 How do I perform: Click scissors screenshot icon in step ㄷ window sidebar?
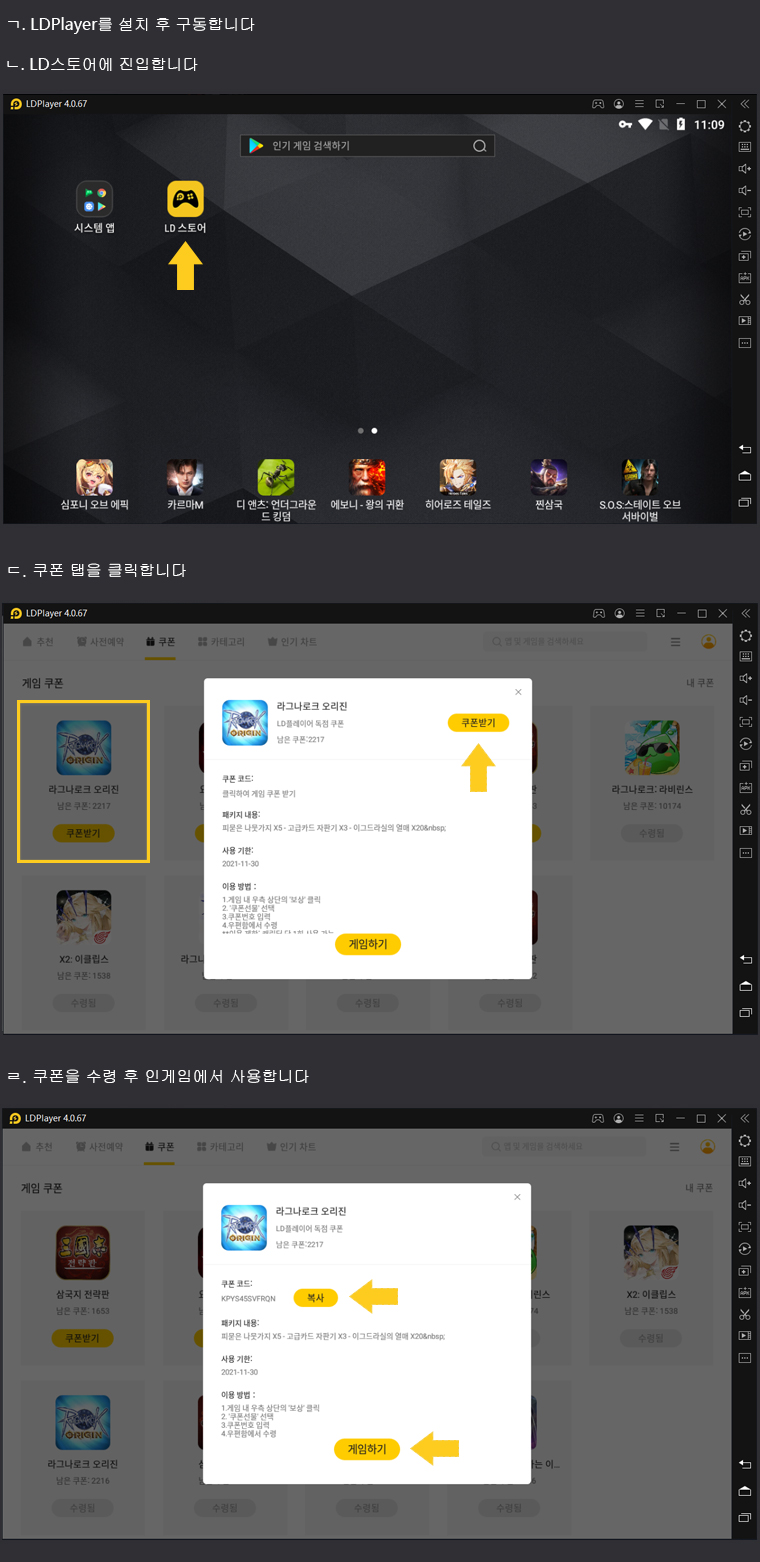[745, 809]
